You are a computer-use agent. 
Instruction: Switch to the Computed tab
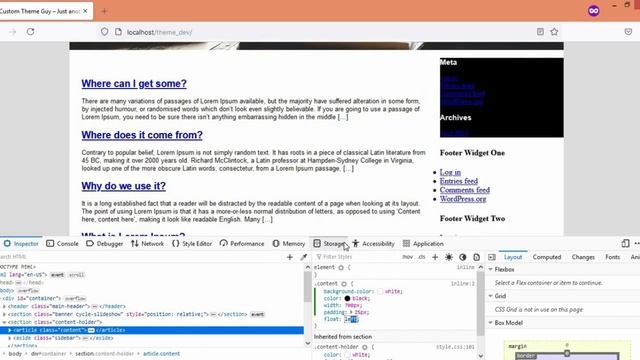point(547,257)
